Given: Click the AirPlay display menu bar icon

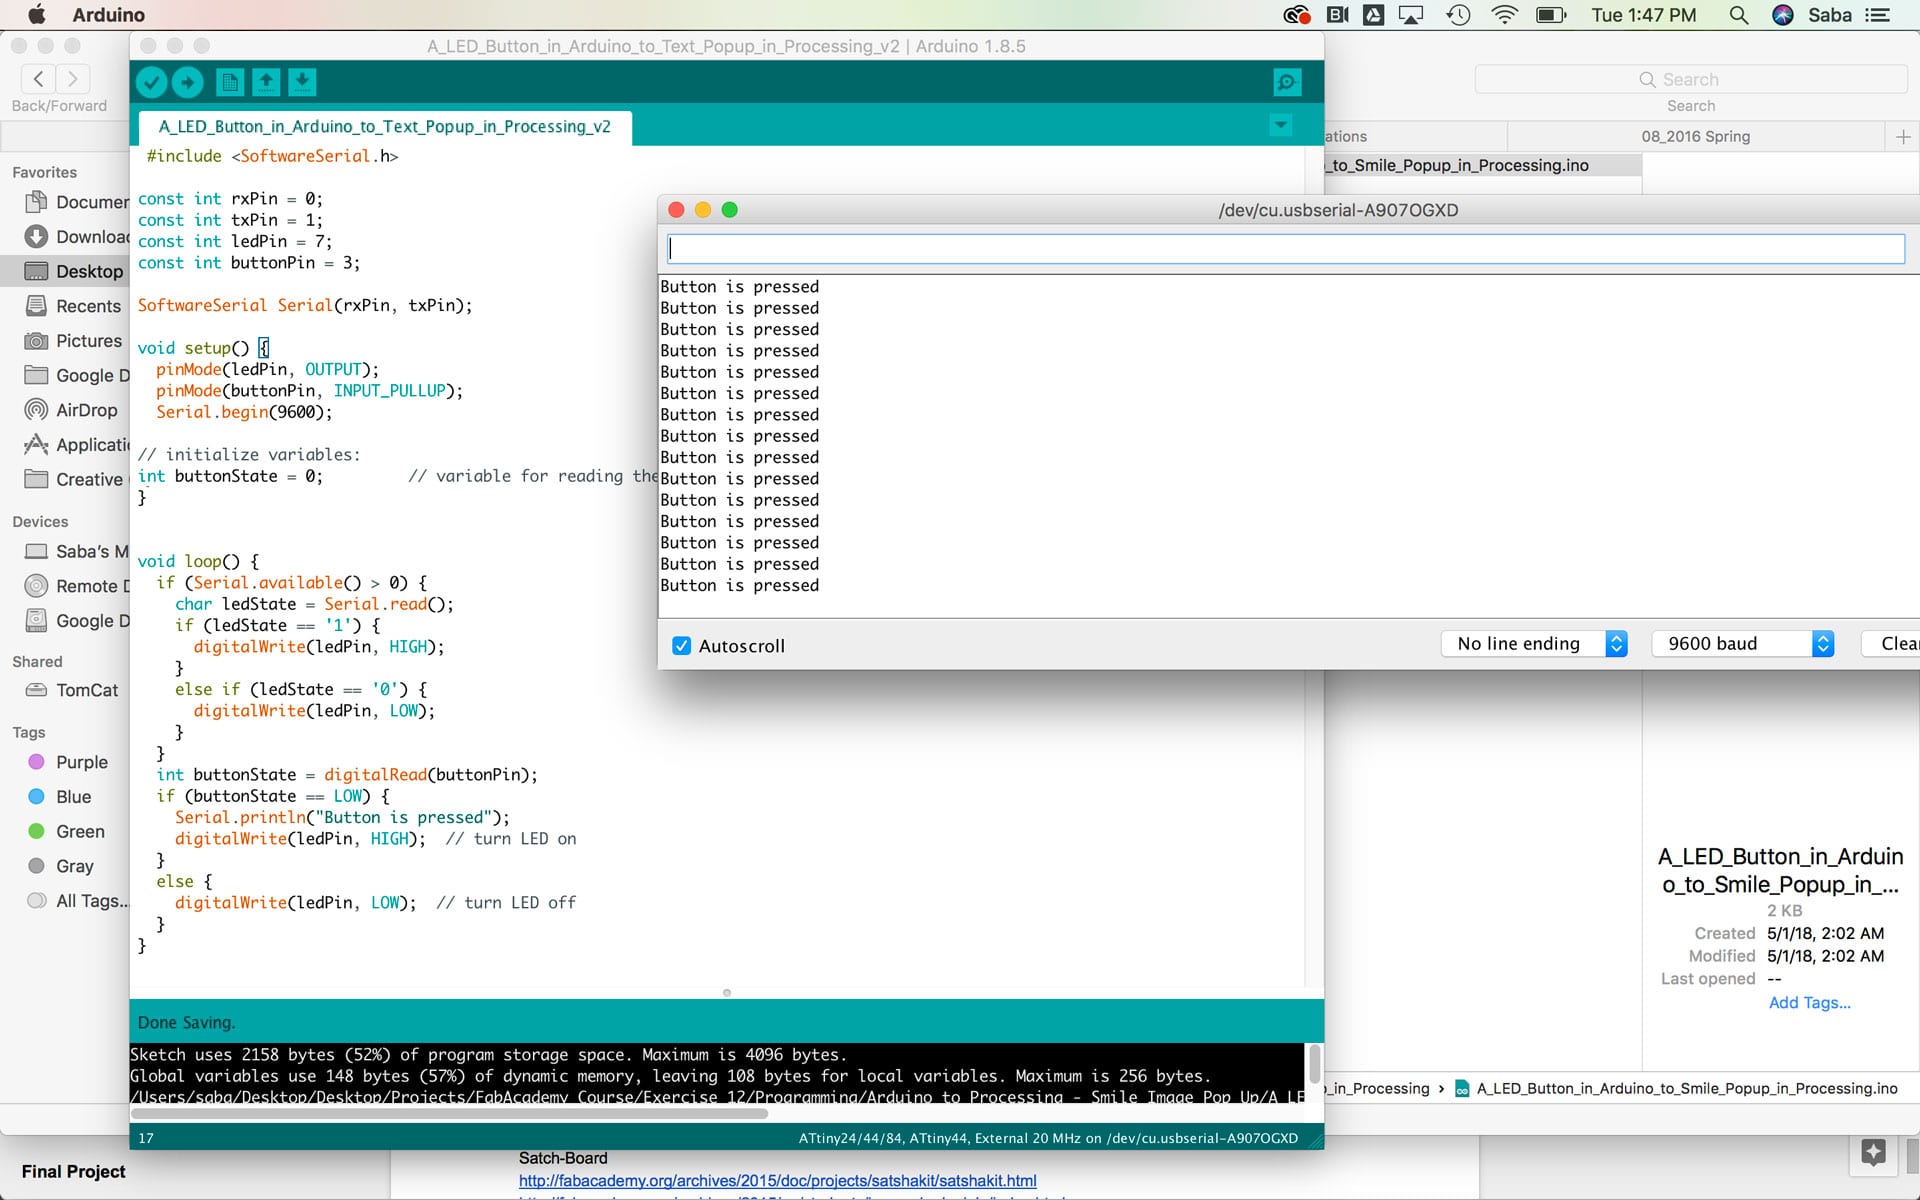Looking at the screenshot, I should point(1411,15).
